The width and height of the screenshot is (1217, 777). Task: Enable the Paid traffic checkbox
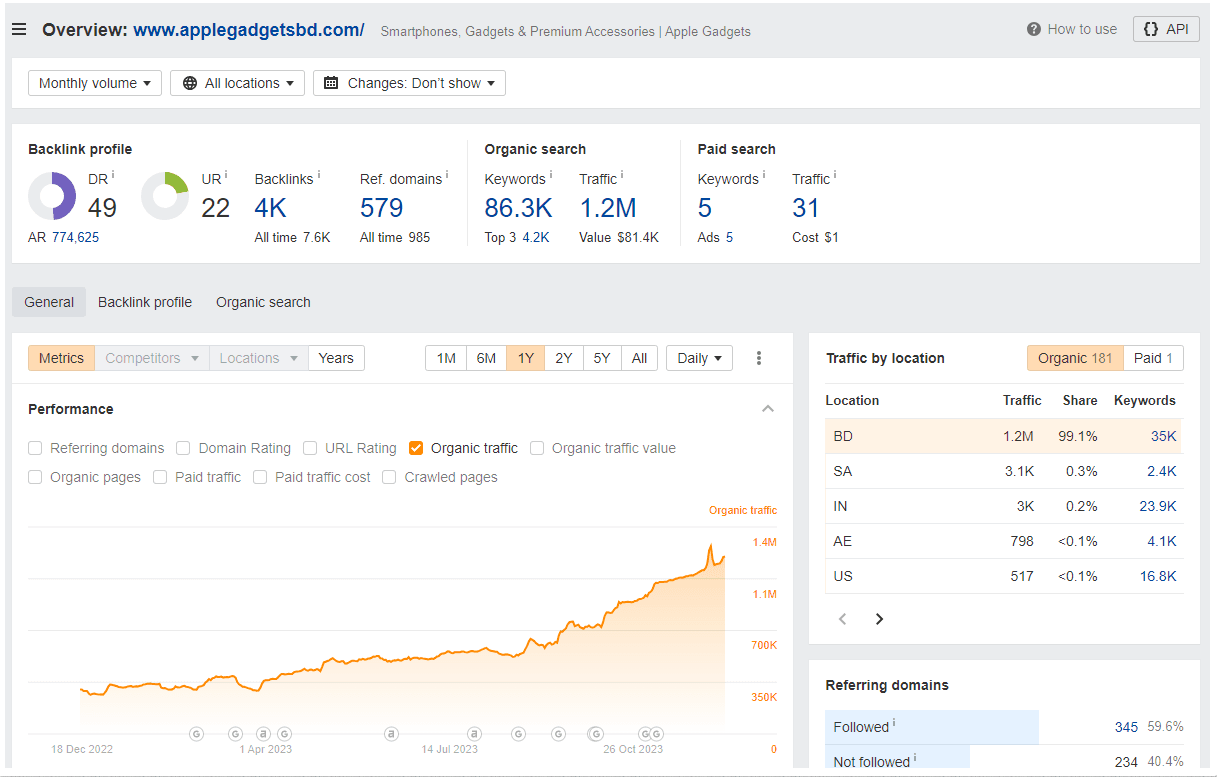click(x=160, y=477)
